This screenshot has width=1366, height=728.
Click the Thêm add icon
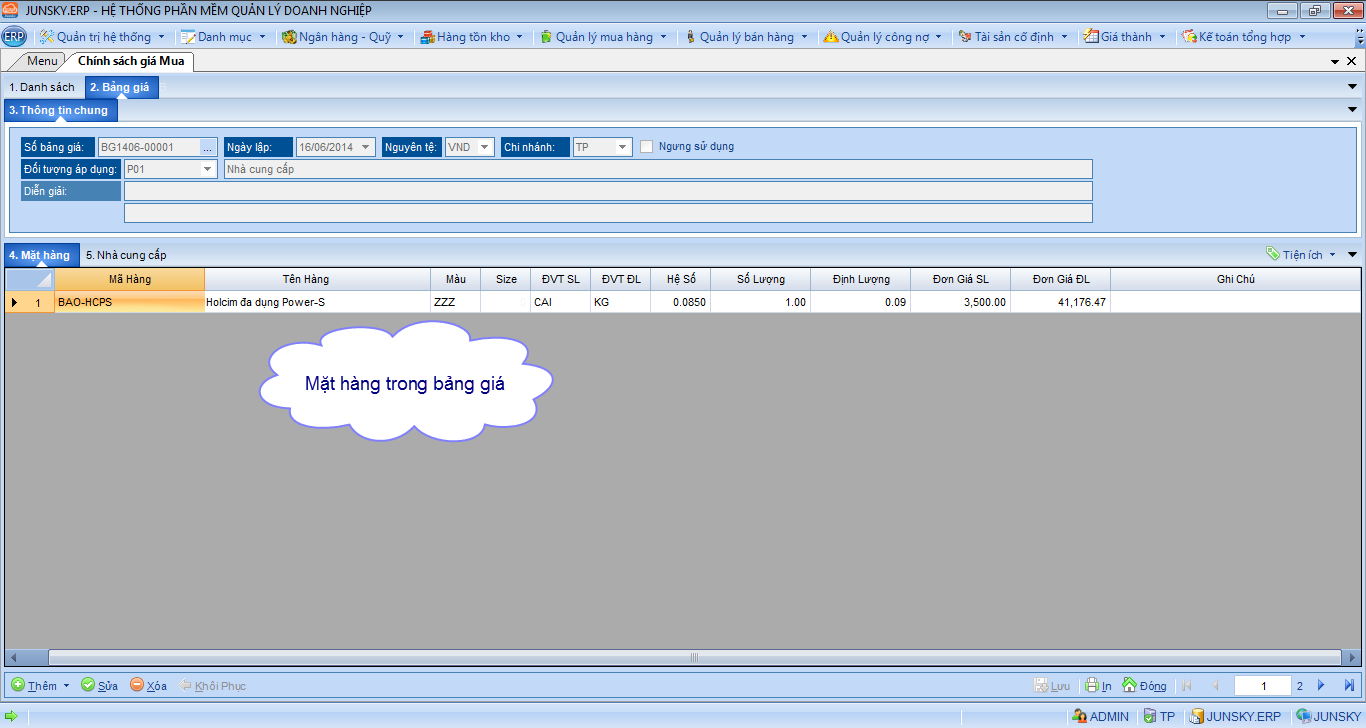click(x=18, y=685)
